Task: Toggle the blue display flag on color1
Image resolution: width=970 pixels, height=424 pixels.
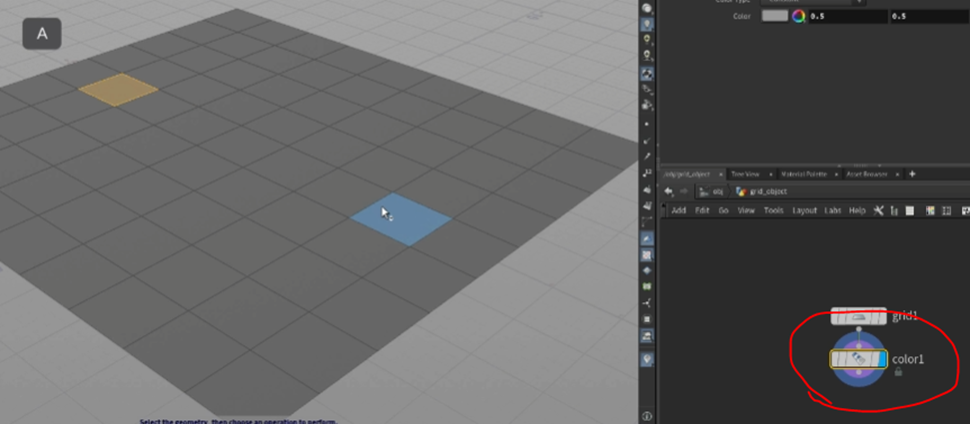Action: [883, 359]
